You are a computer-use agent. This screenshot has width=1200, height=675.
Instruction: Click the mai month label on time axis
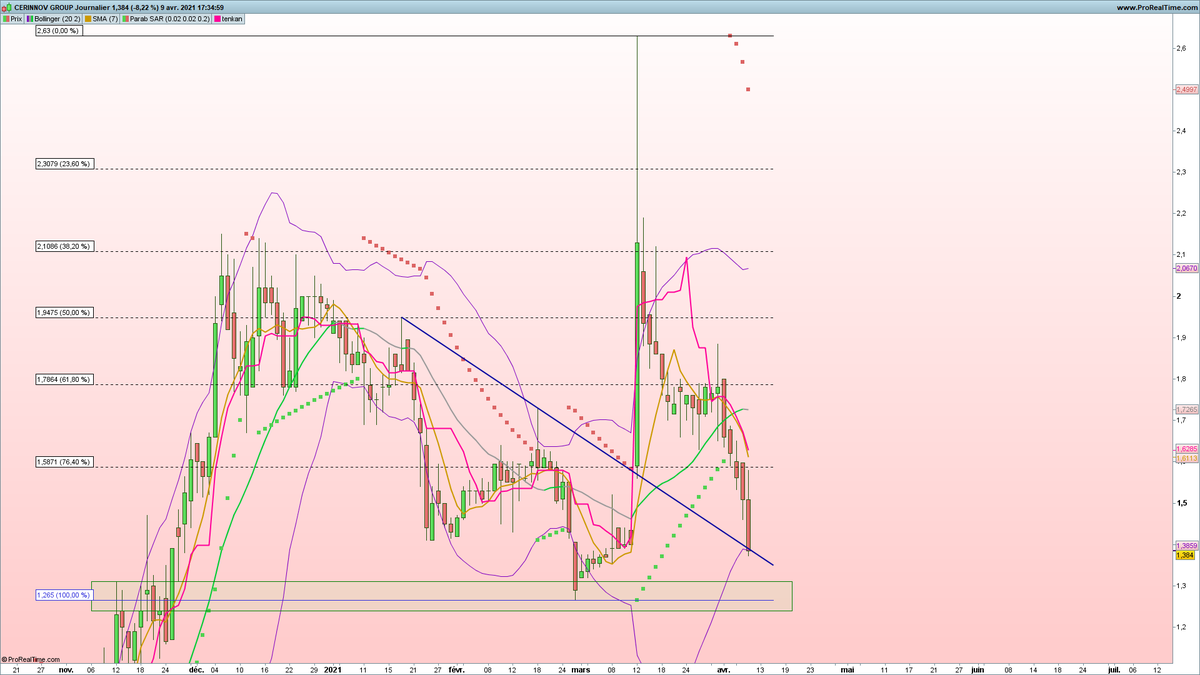846,668
